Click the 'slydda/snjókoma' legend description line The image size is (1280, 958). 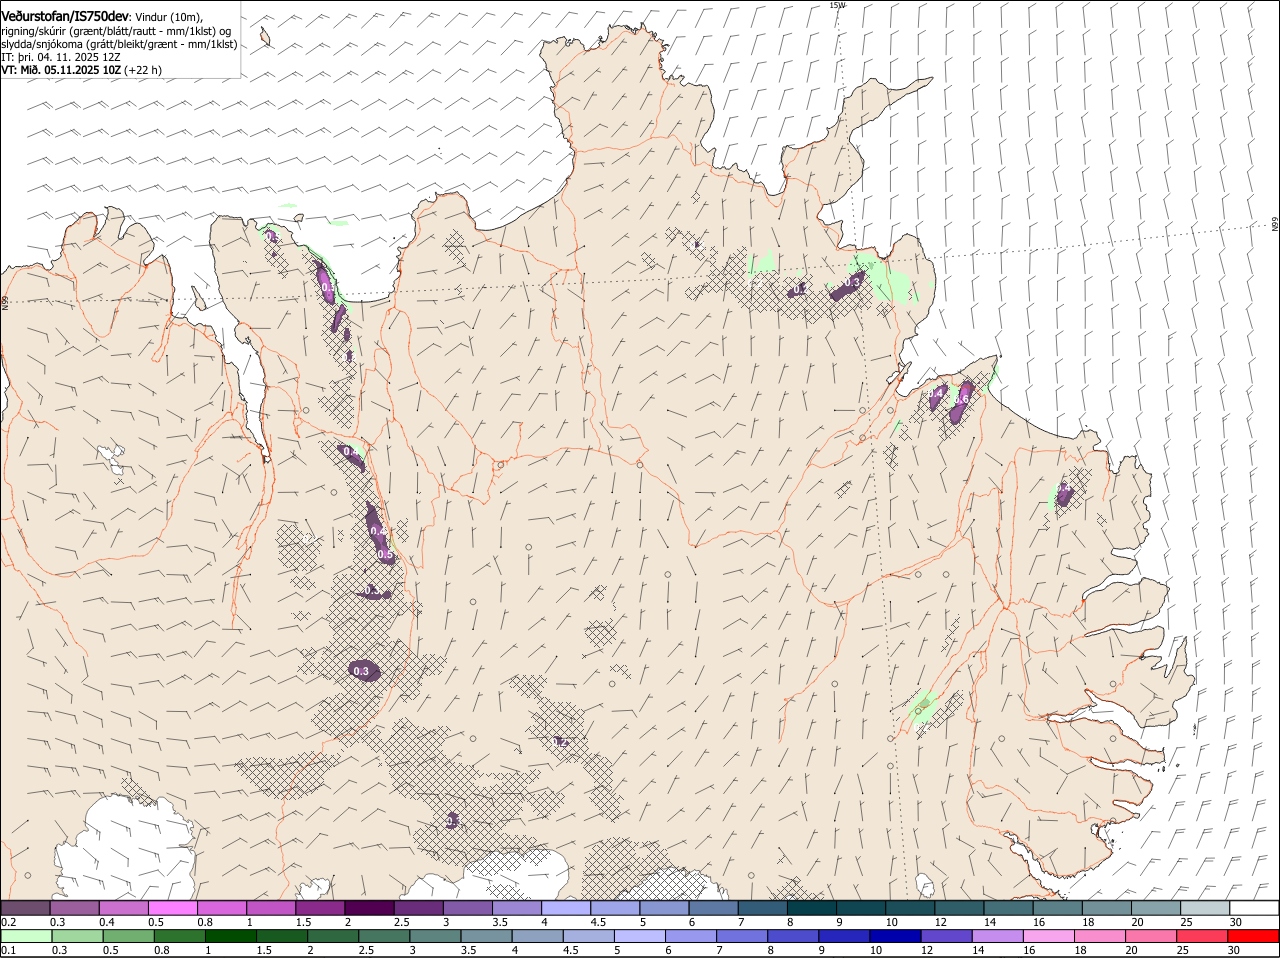(119, 44)
